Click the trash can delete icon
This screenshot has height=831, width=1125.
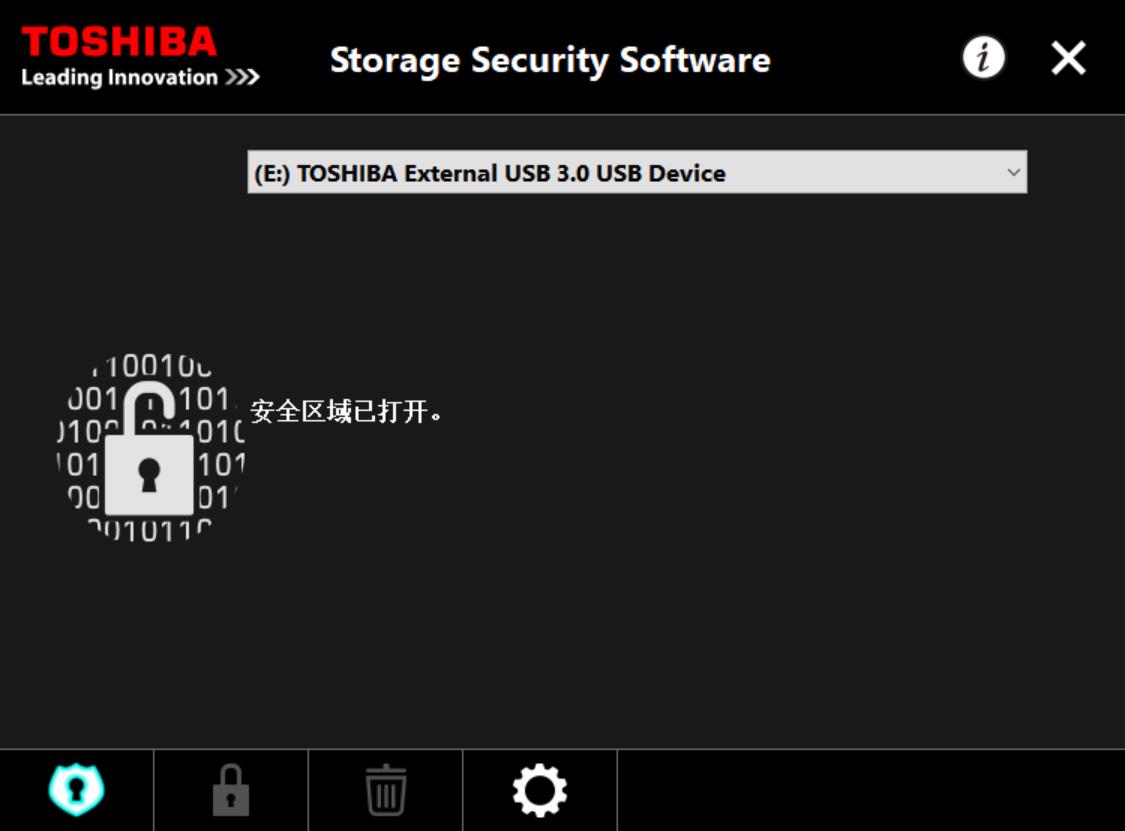(x=385, y=790)
